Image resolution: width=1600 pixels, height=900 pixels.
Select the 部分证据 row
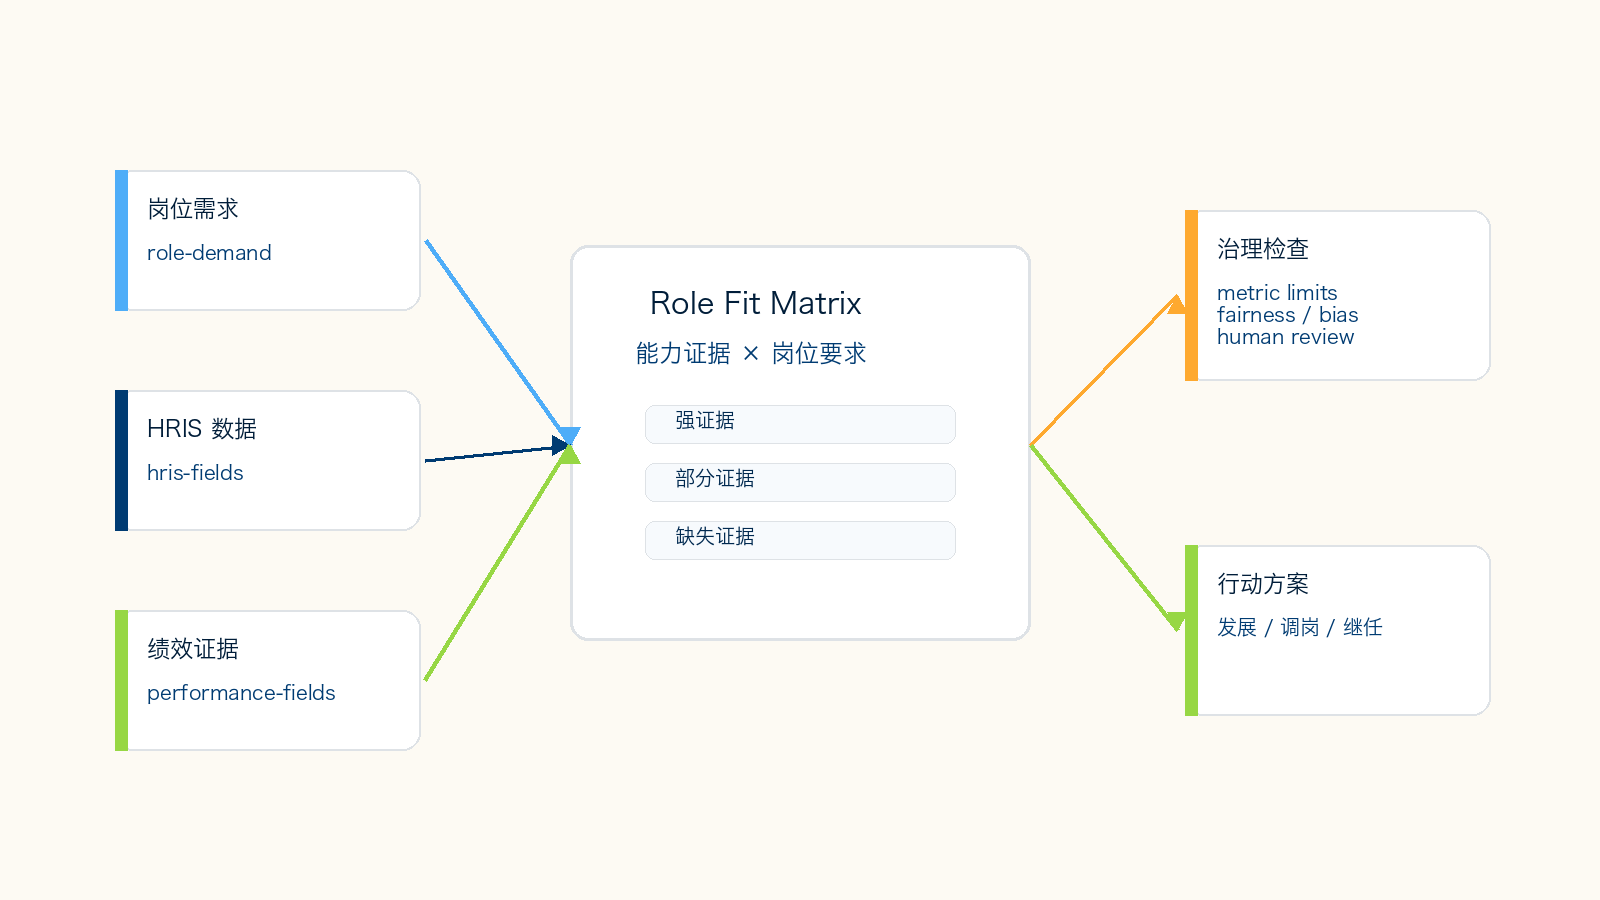click(800, 482)
